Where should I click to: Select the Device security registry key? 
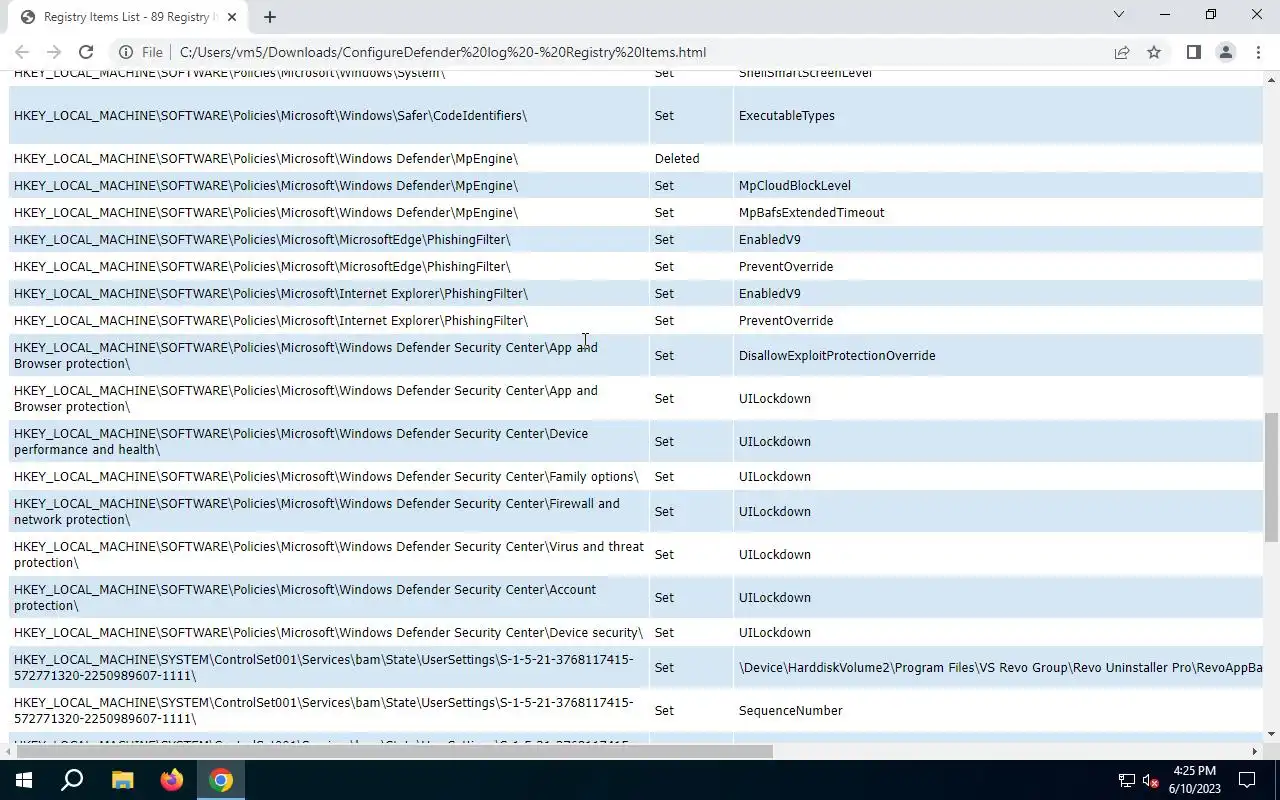coord(328,632)
